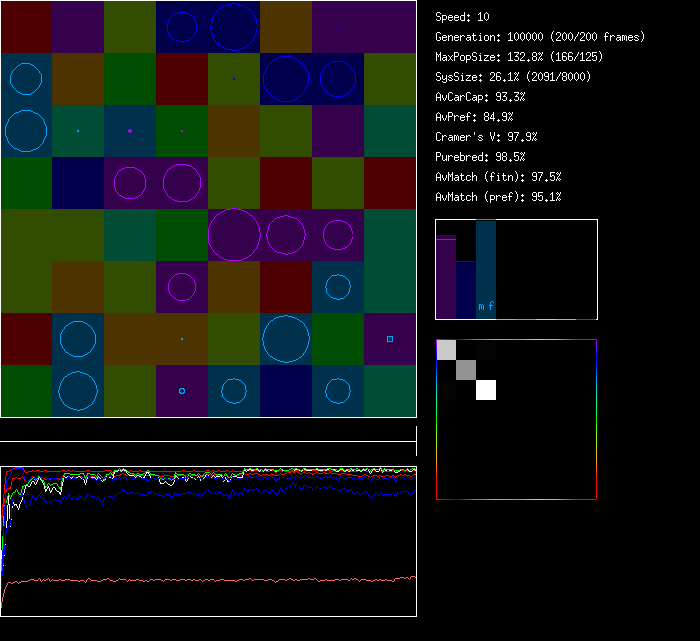Click the empty strip above the graph
The image size is (700, 641).
pos(208,431)
